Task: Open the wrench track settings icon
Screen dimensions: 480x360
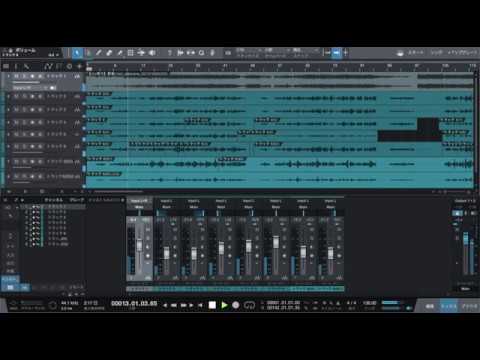Action: [x=26, y=67]
